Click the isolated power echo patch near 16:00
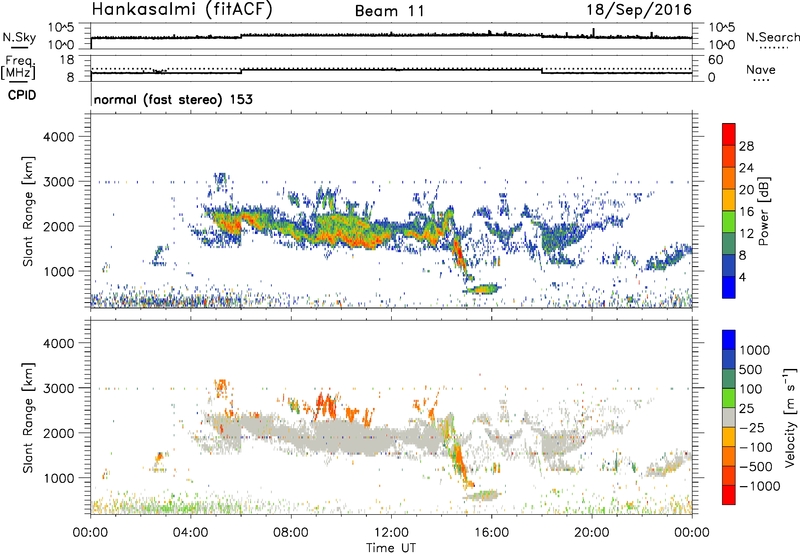Screen dimensions: 800x554 point(483,289)
